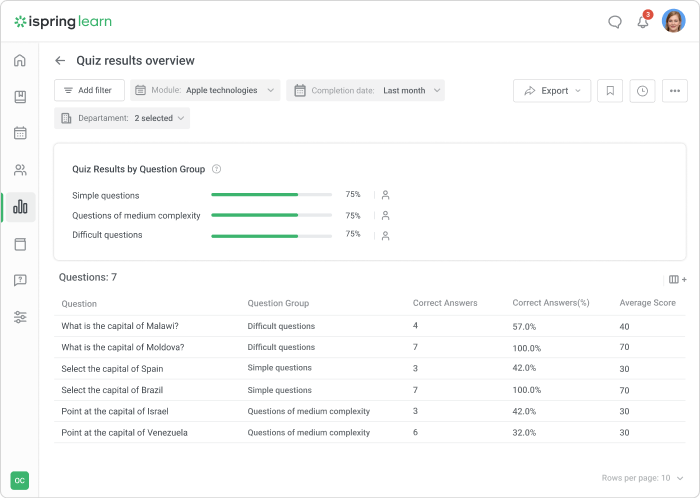Click the 'Quiz results overview' page title
700x498 pixels.
135,61
